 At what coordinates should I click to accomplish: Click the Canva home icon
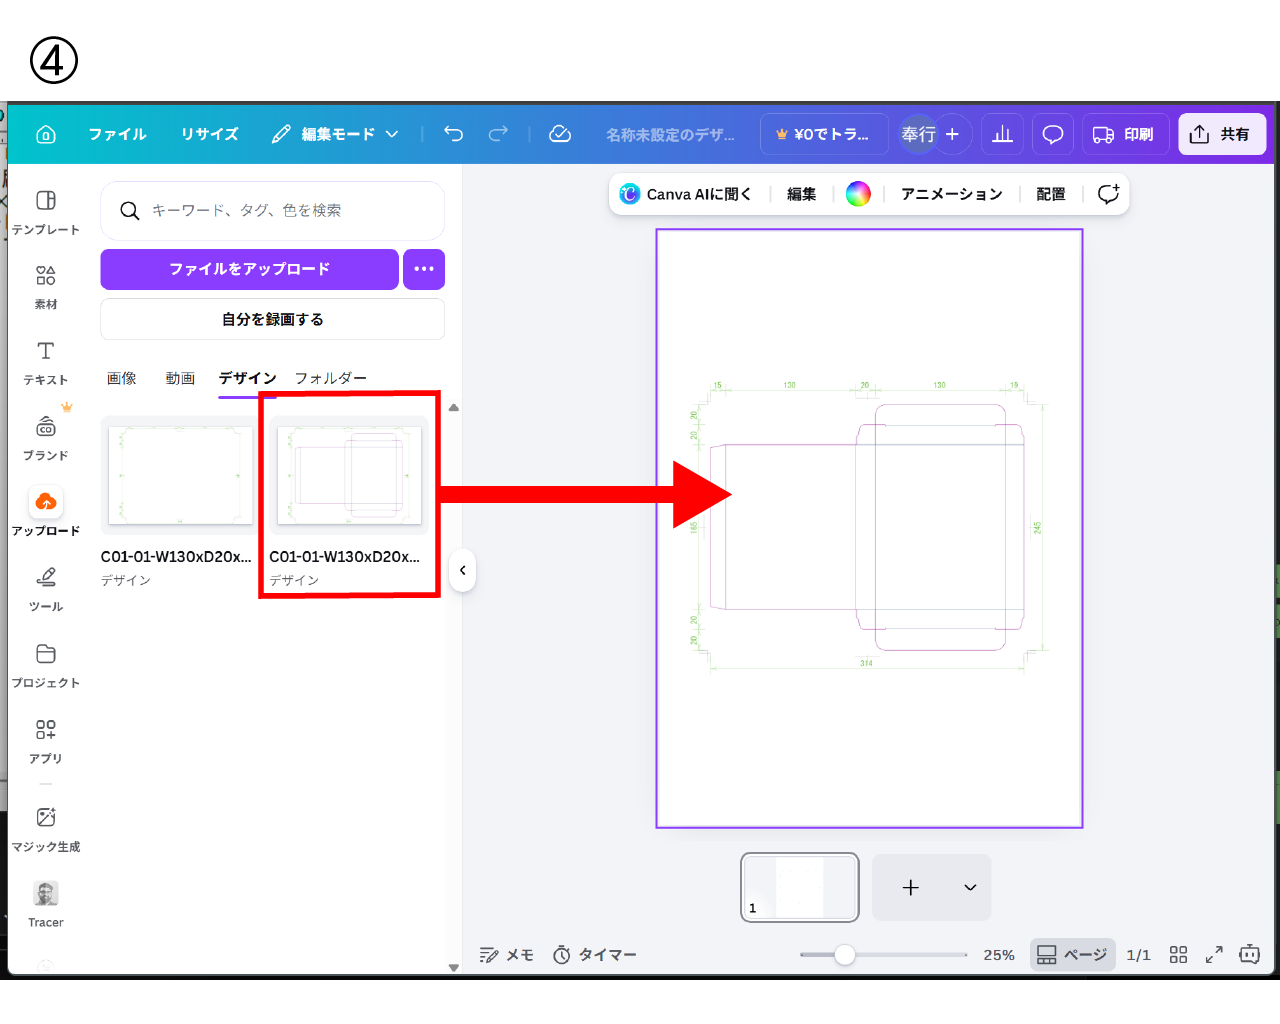46,134
